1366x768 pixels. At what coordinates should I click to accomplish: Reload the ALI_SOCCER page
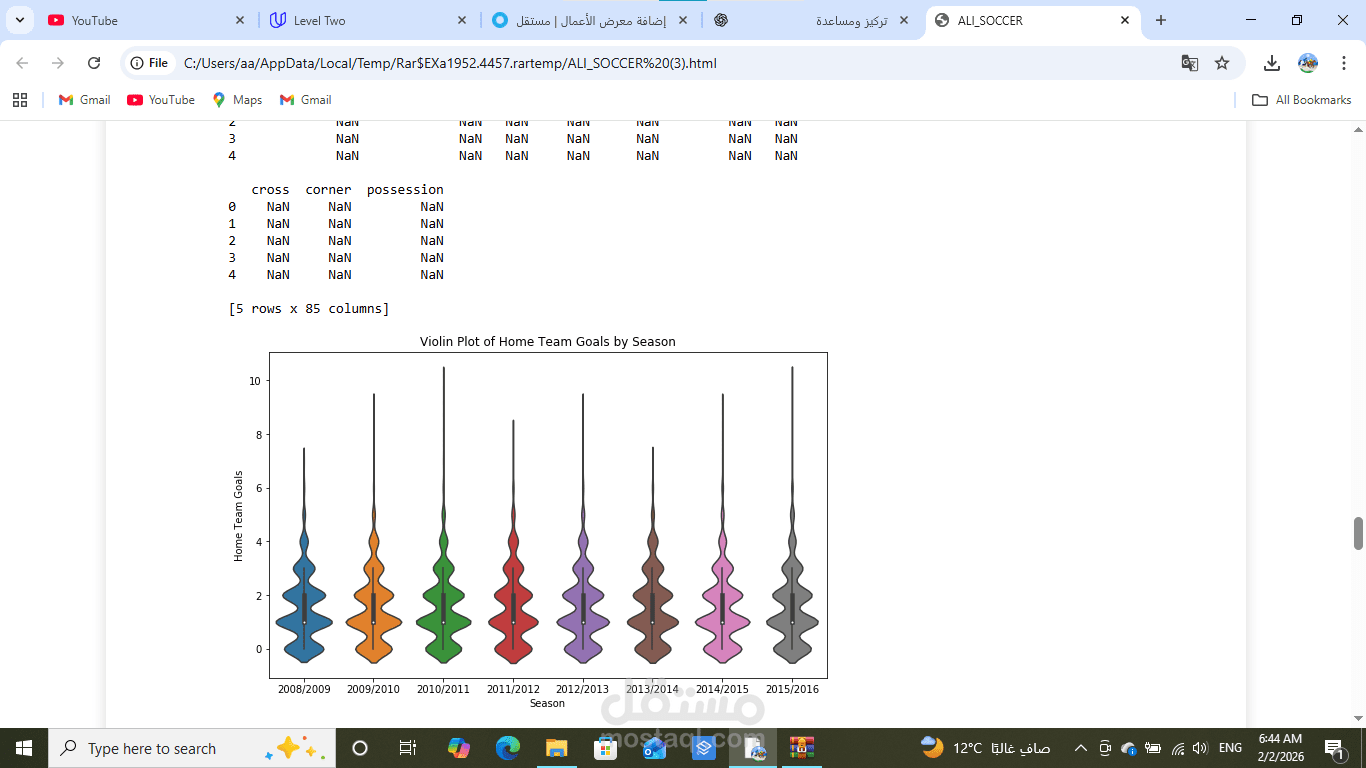(x=93, y=62)
